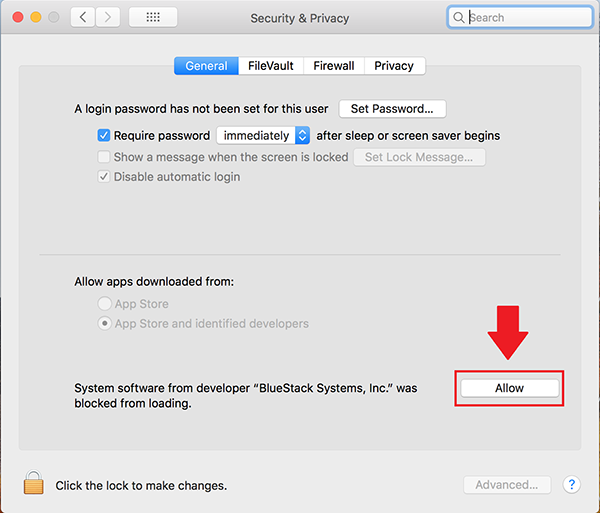Select the App Store radio option
This screenshot has height=513, width=600.
point(104,304)
